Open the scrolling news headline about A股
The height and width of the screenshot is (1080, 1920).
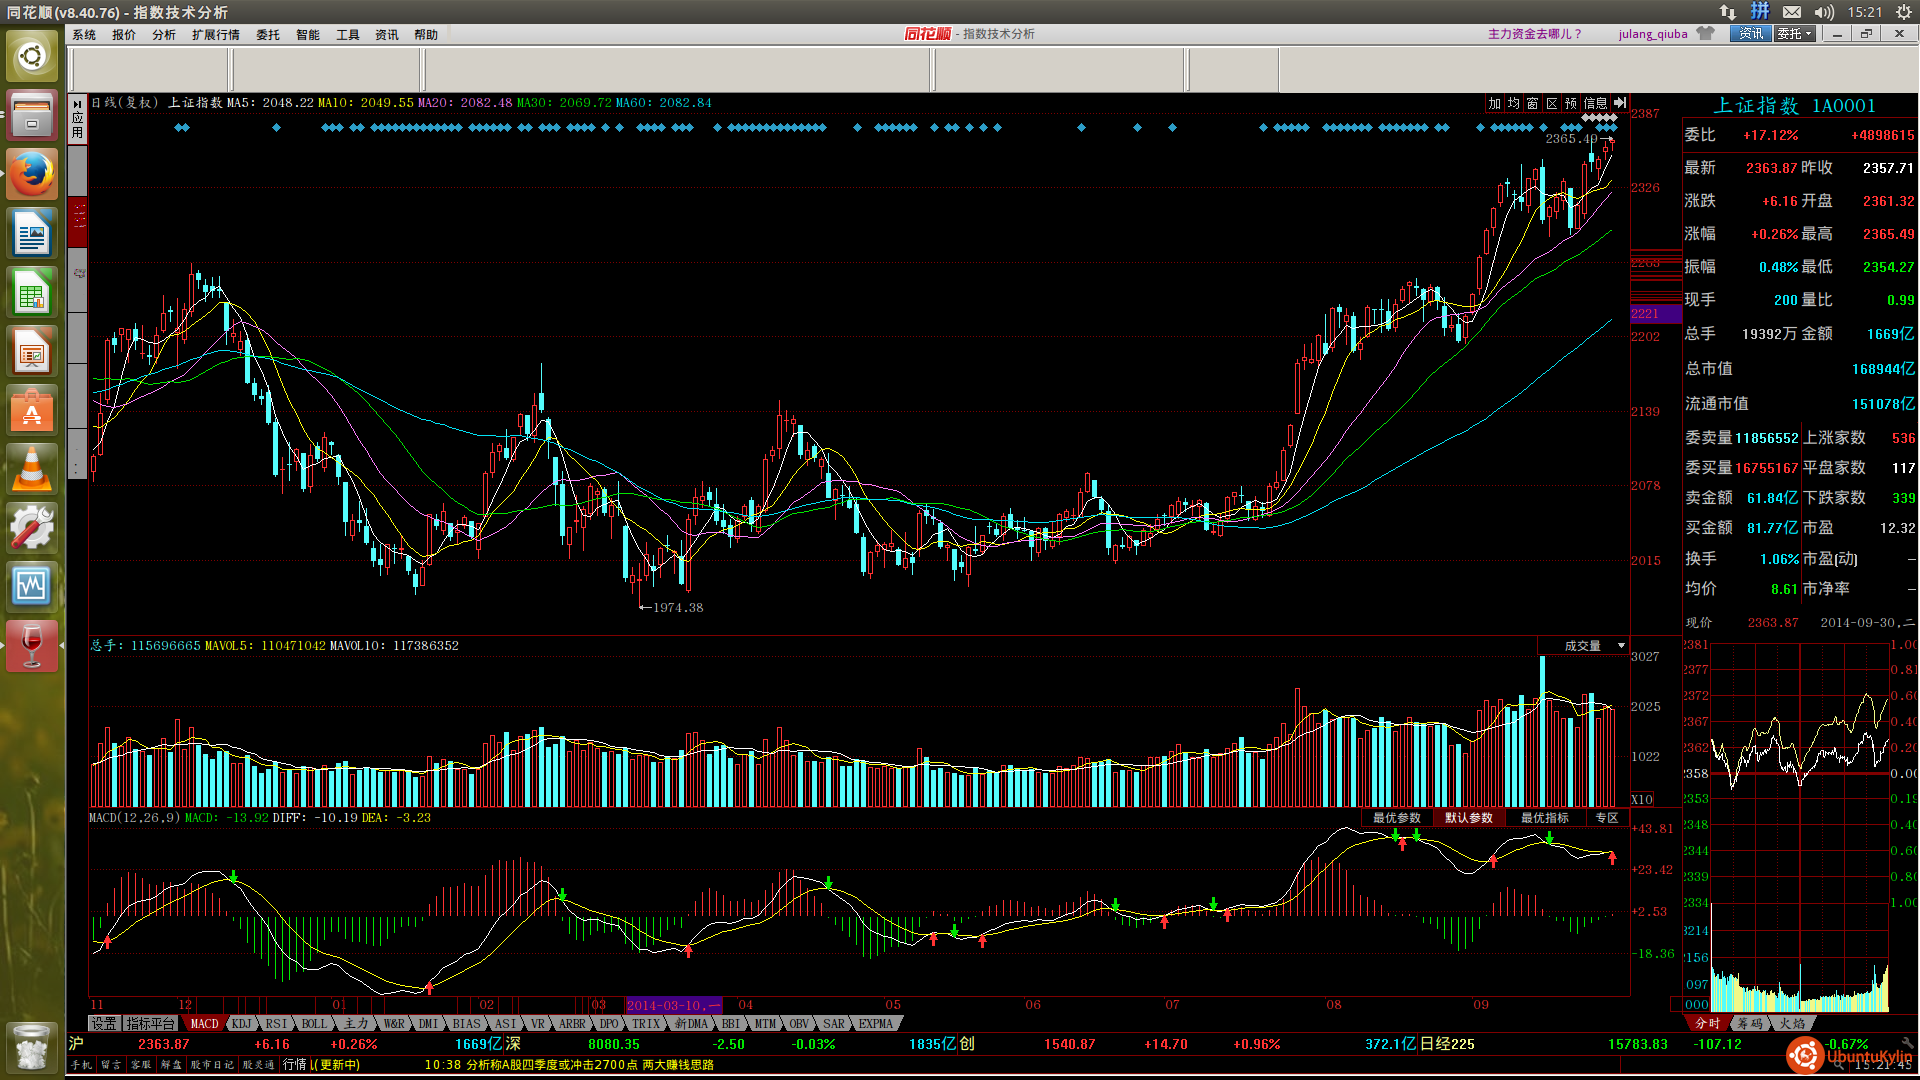tap(569, 1065)
